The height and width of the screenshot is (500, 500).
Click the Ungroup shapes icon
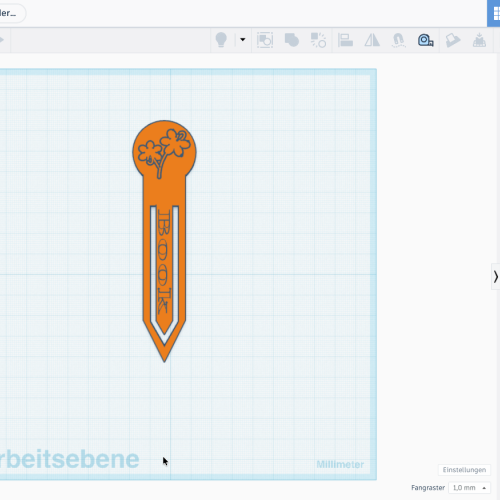tap(318, 40)
